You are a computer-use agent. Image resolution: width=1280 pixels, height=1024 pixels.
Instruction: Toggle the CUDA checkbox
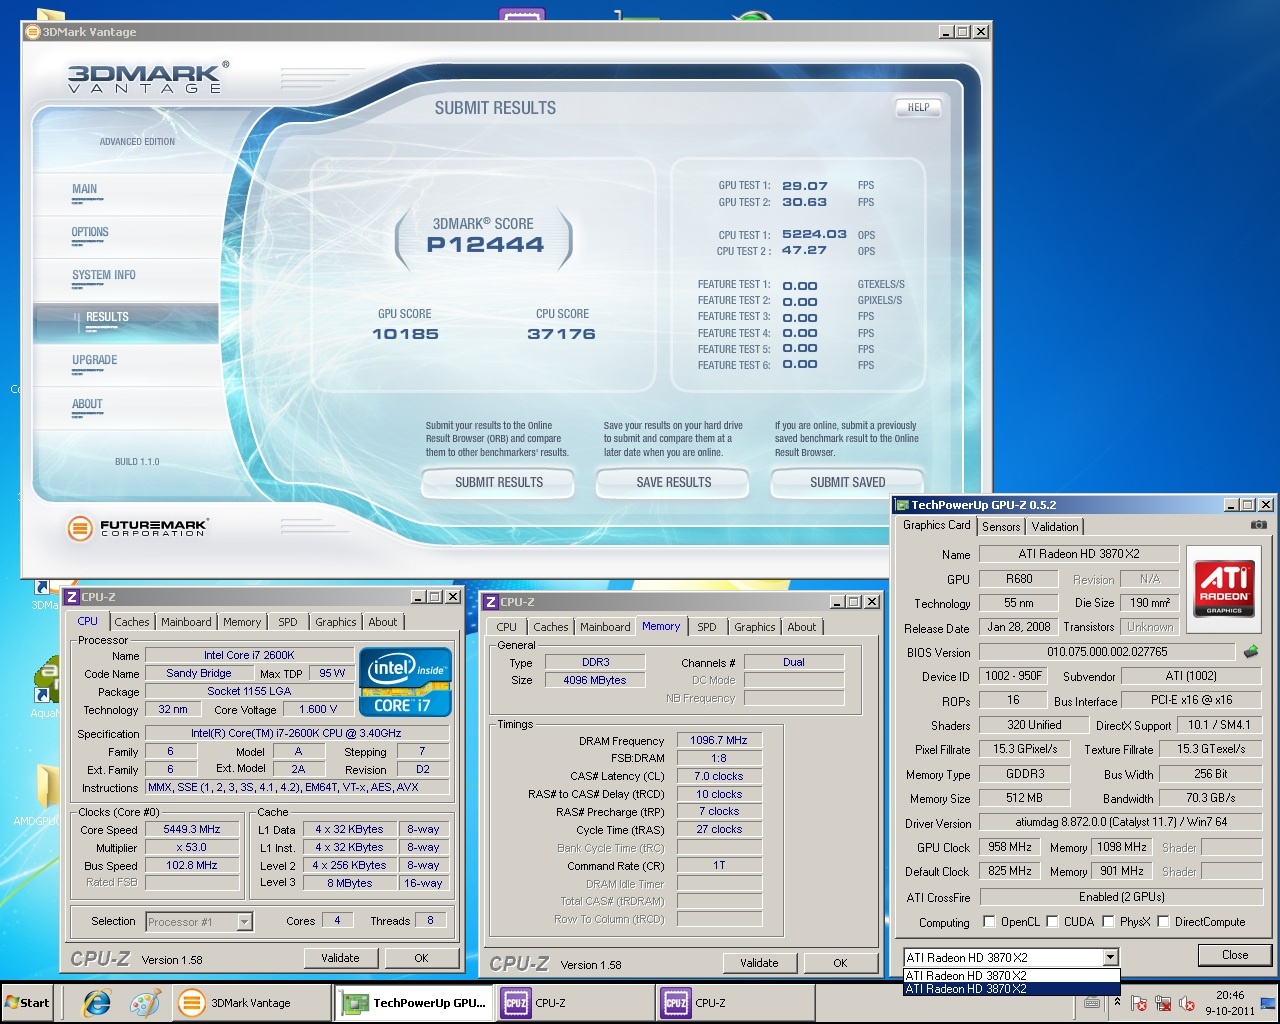[x=1052, y=922]
